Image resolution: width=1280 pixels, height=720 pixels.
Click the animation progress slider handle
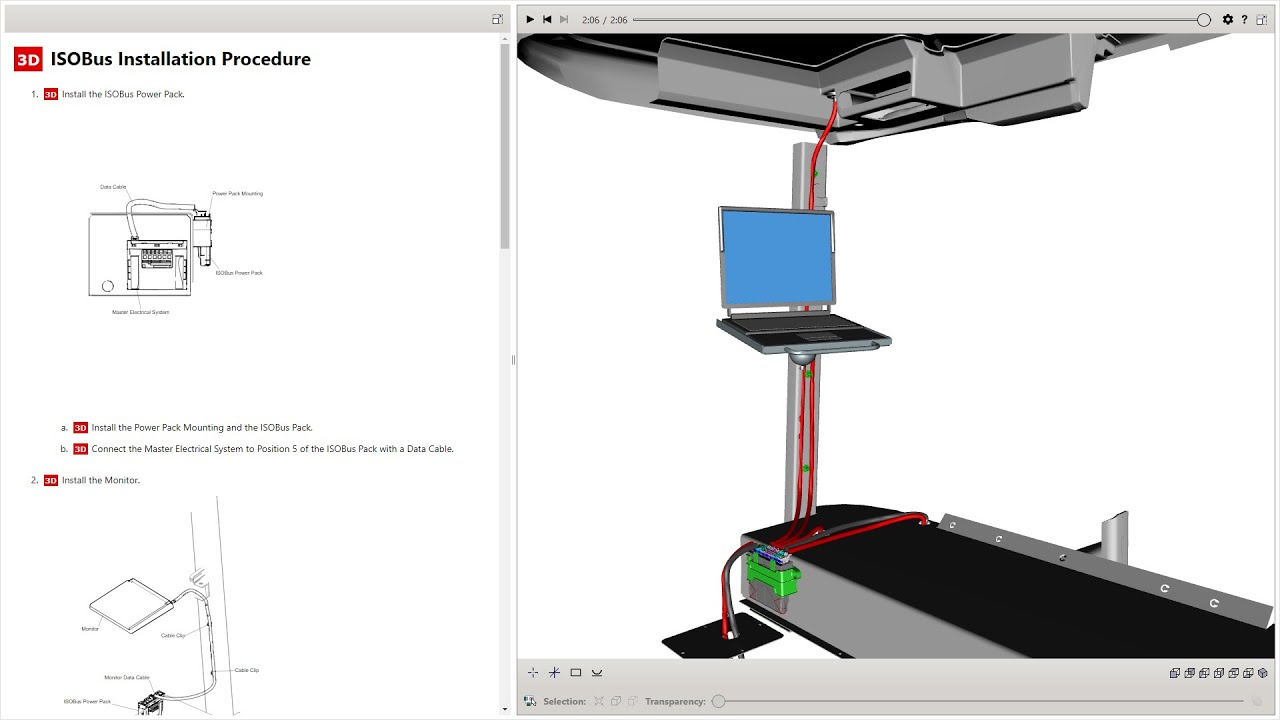(1204, 20)
